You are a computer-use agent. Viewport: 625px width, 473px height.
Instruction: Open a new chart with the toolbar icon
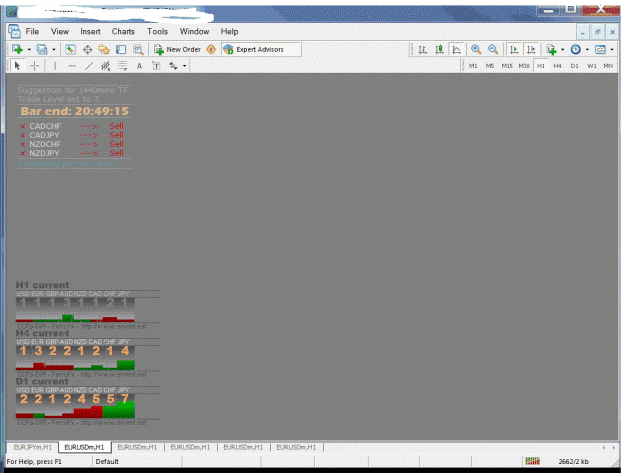tap(17, 49)
